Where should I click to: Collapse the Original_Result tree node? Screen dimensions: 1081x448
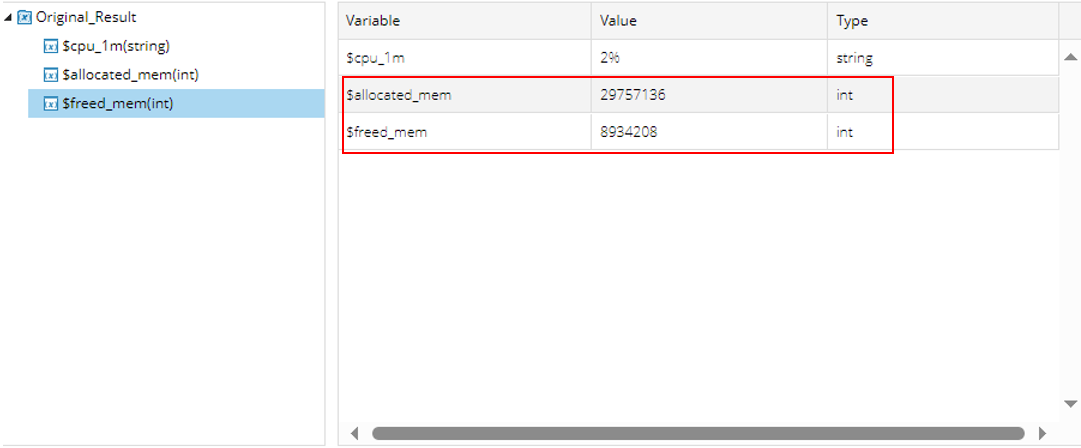tap(9, 18)
